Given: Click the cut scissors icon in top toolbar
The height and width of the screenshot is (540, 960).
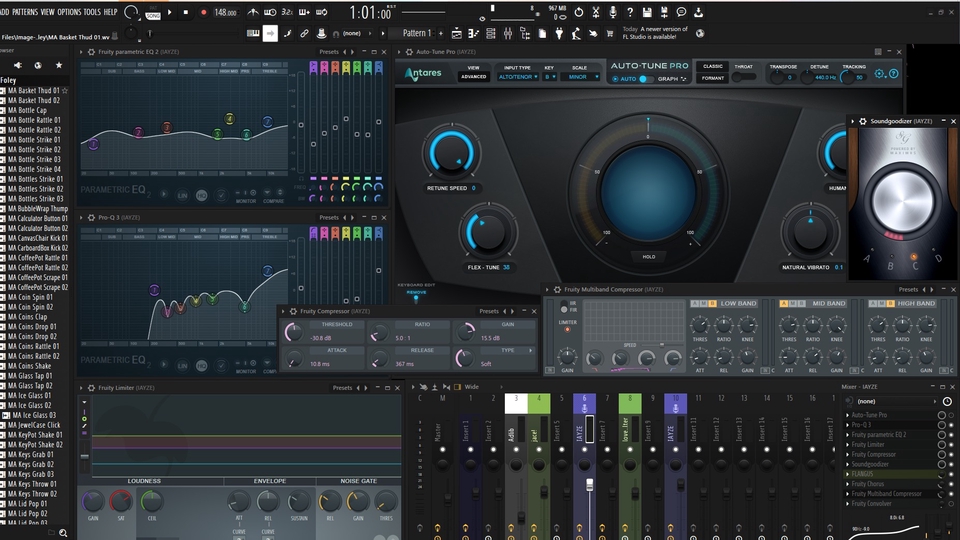Looking at the screenshot, I should [x=595, y=12].
